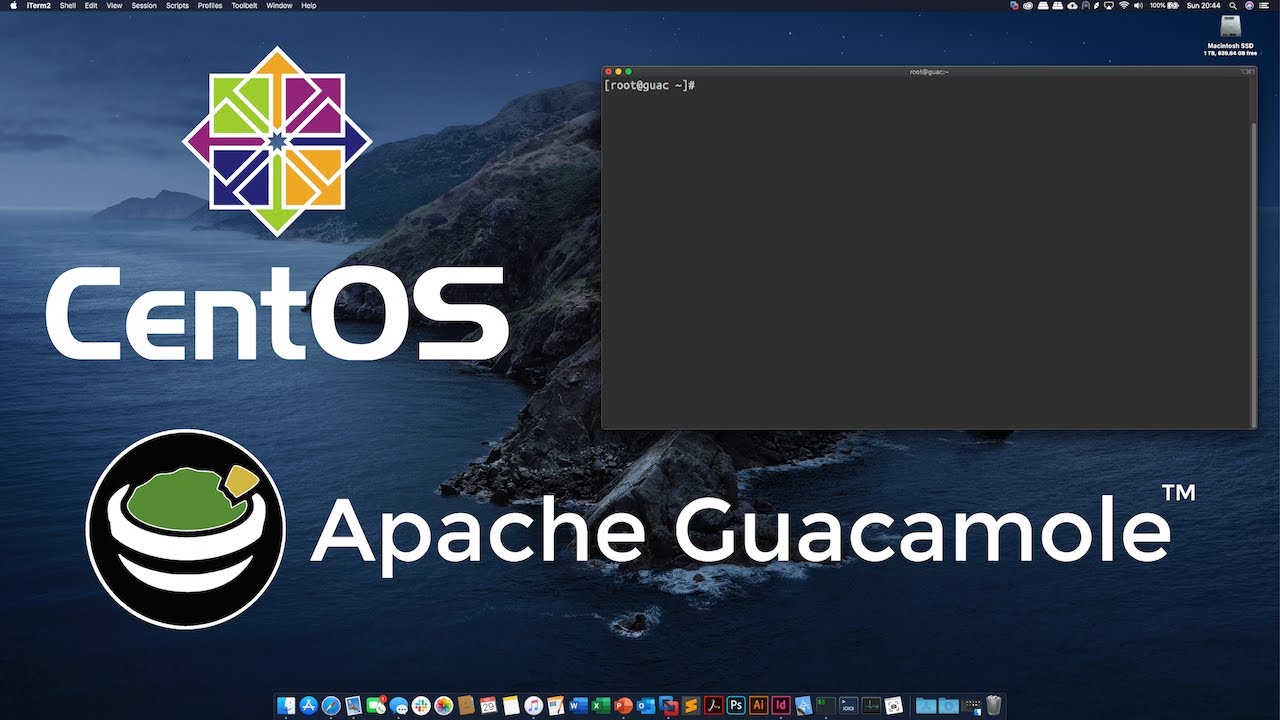This screenshot has height=720, width=1280.
Task: Open the Scripts menu
Action: (x=177, y=5)
